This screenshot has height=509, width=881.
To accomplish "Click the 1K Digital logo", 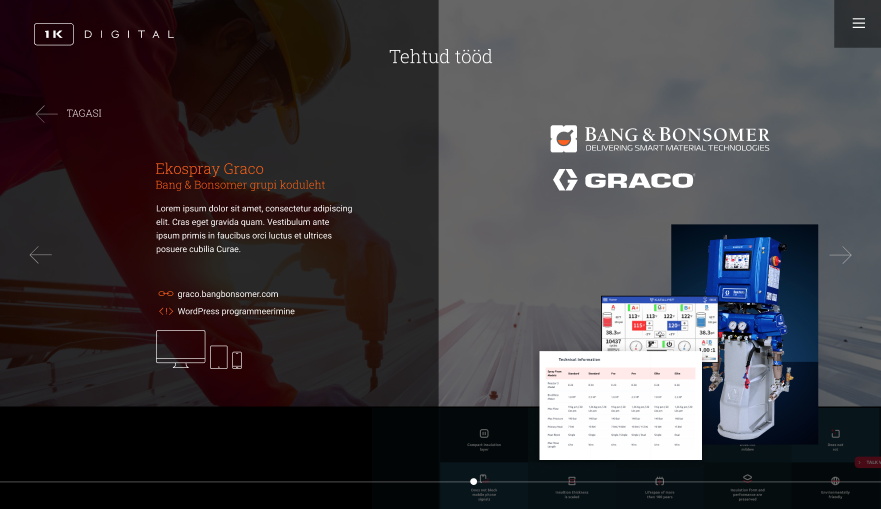I will point(105,34).
